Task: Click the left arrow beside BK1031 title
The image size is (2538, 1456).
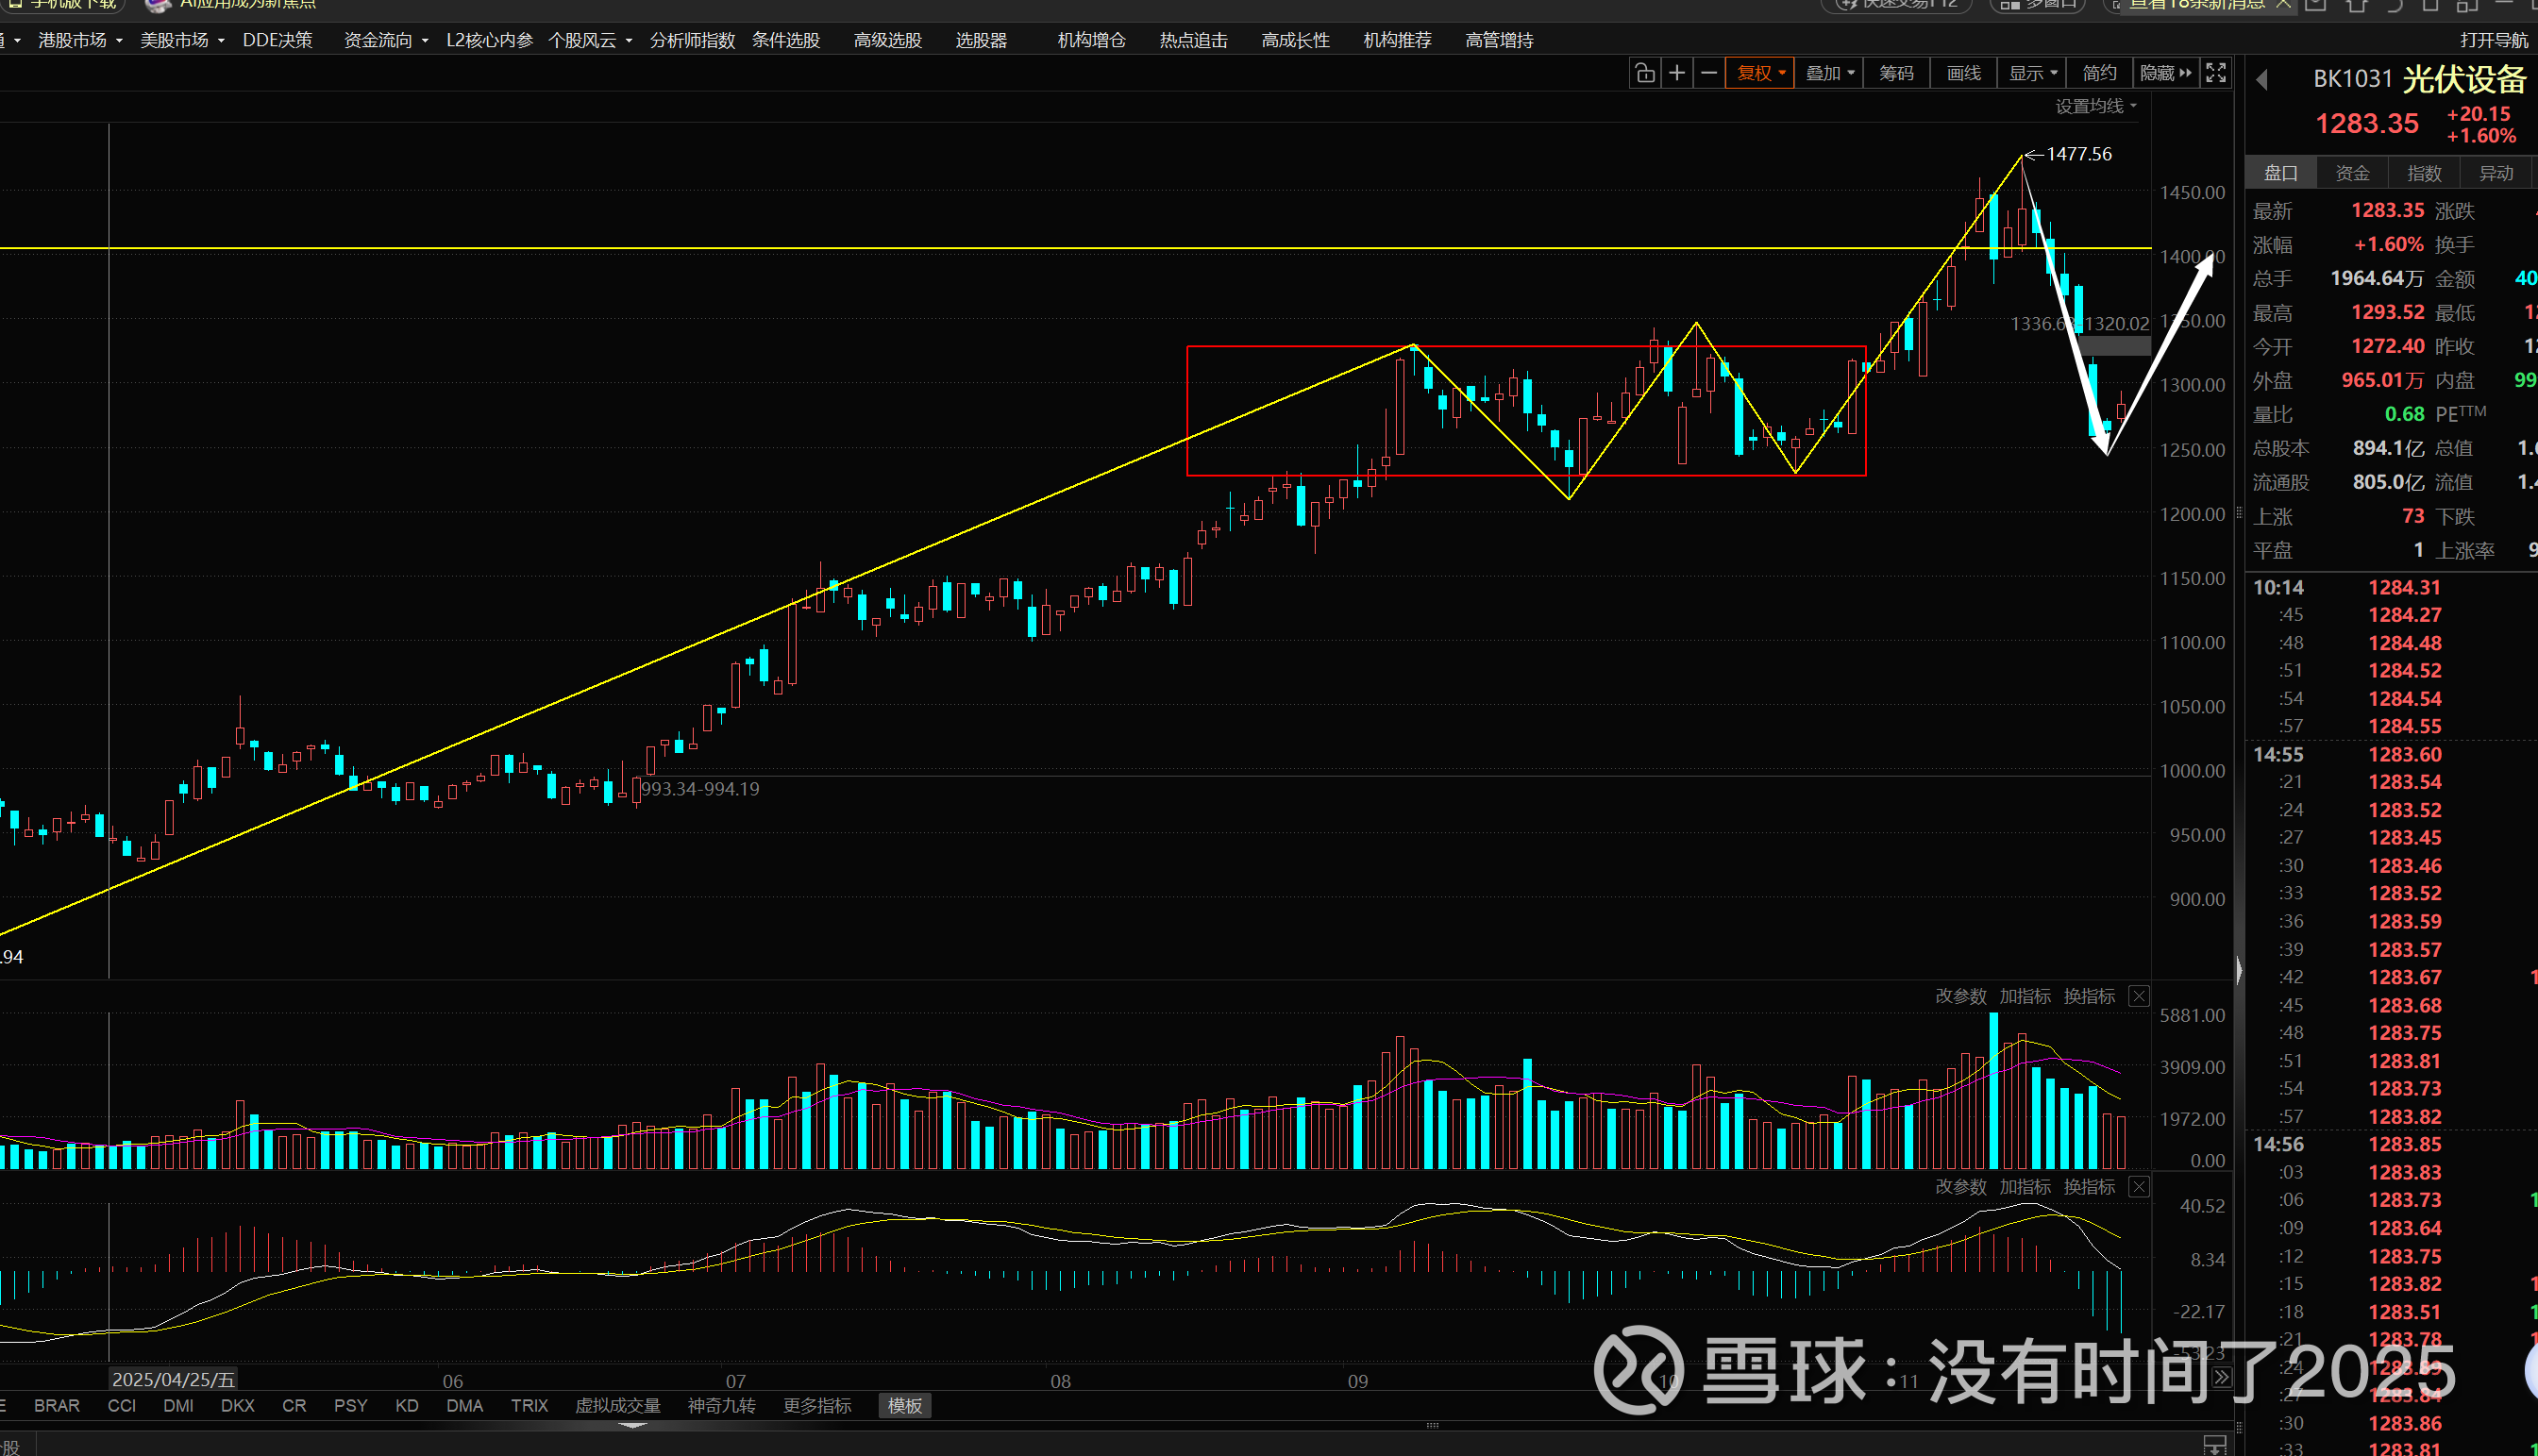Action: tap(2262, 80)
